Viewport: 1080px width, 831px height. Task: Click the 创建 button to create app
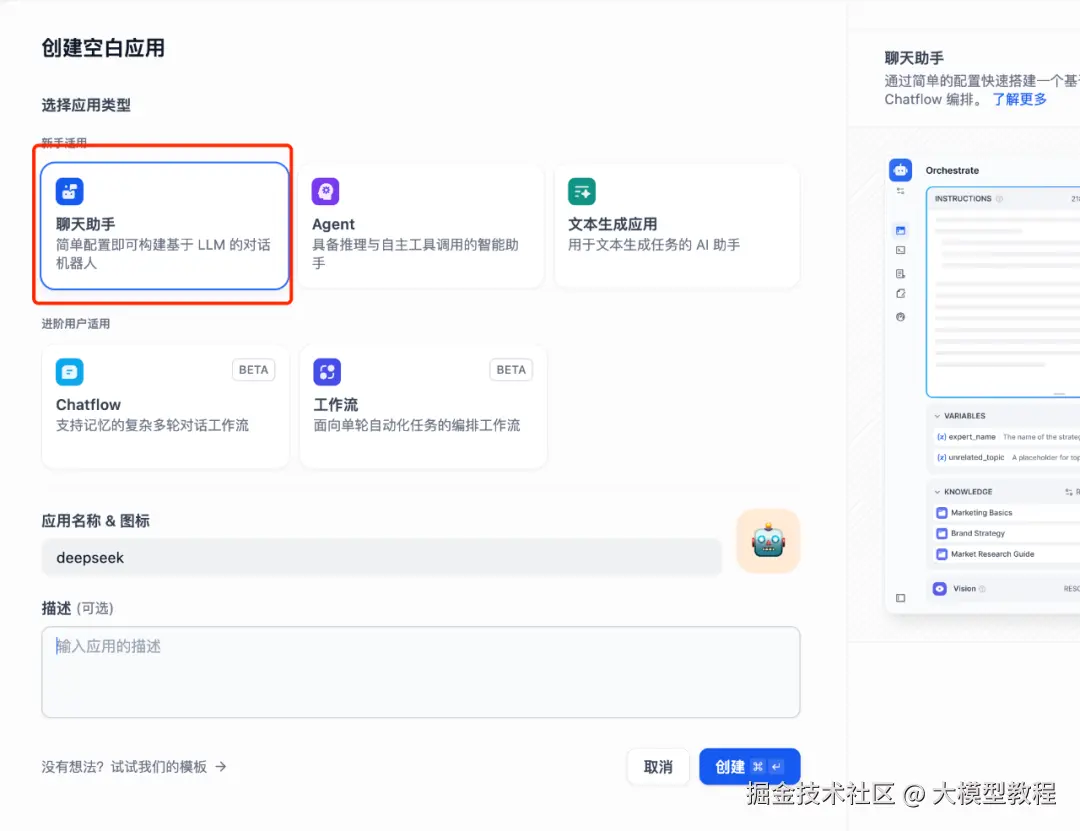pos(749,766)
